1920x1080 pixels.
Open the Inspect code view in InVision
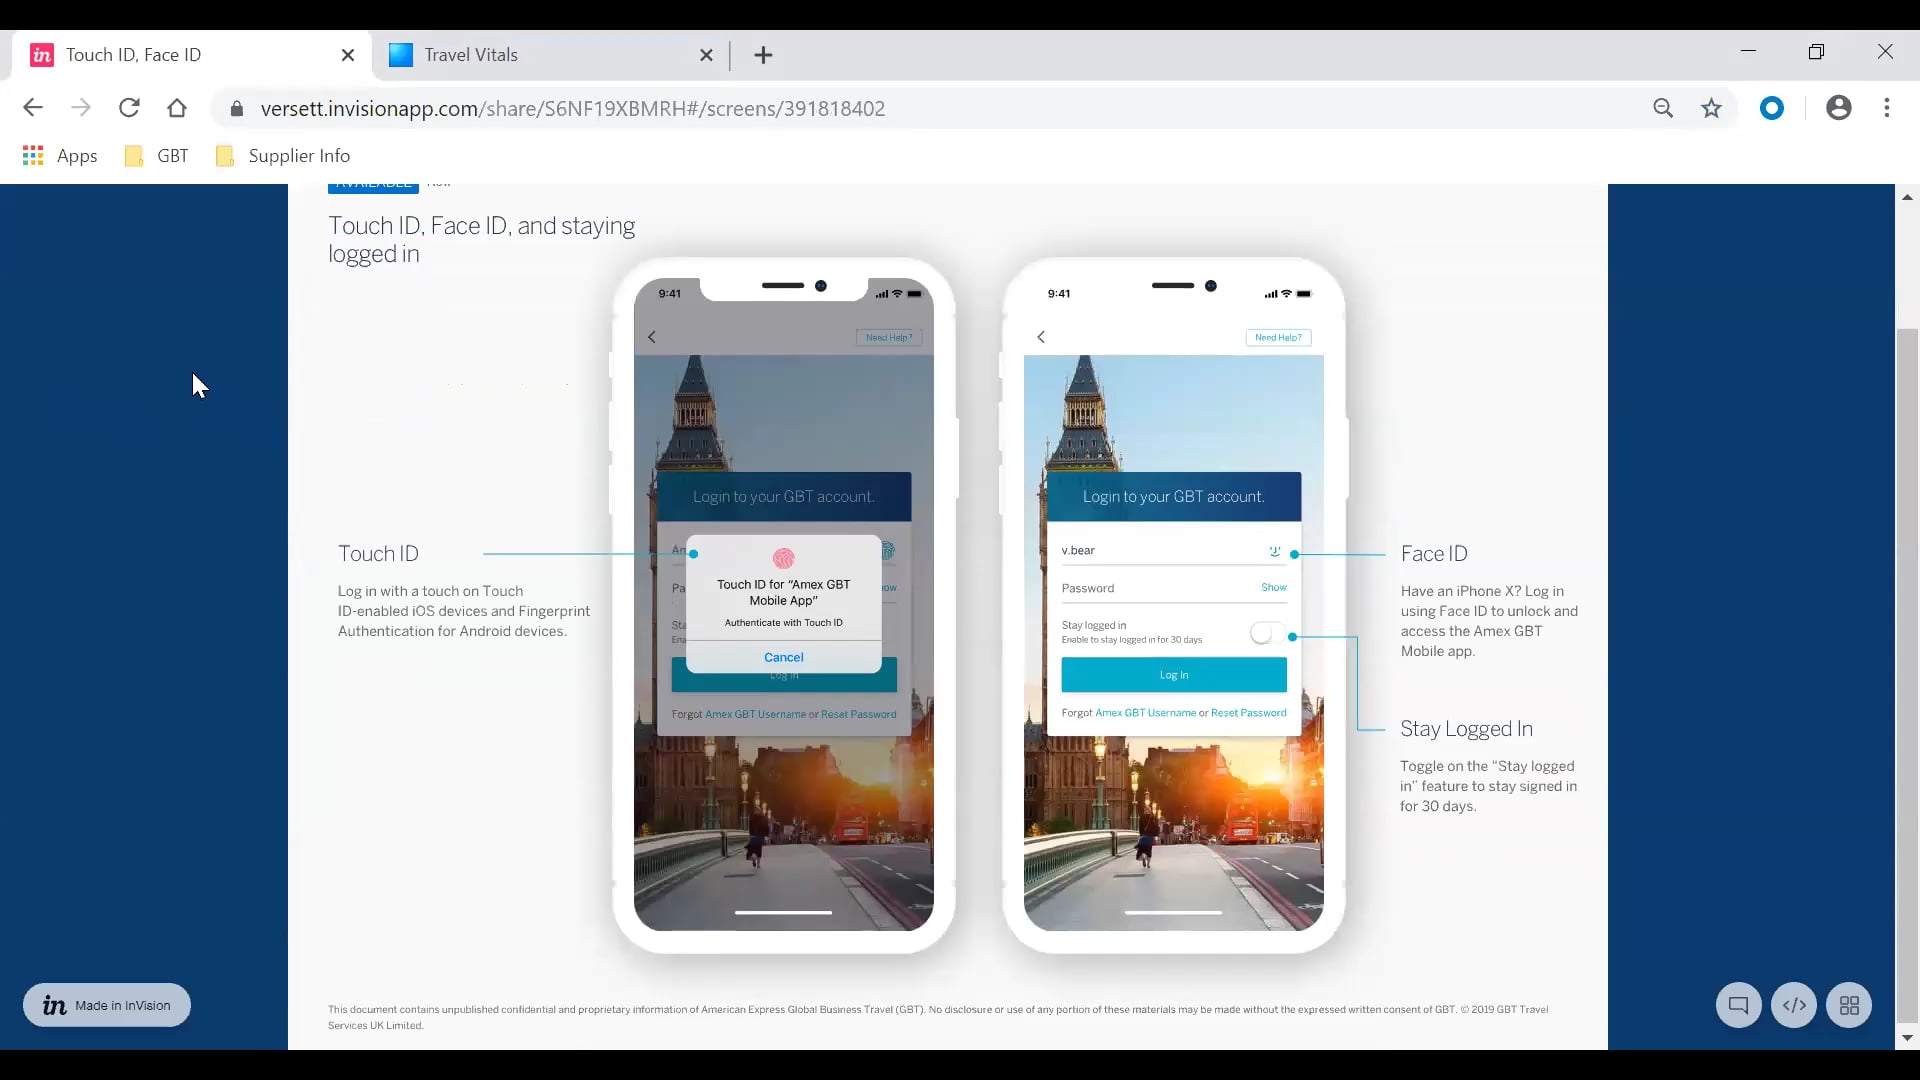click(x=1794, y=1005)
